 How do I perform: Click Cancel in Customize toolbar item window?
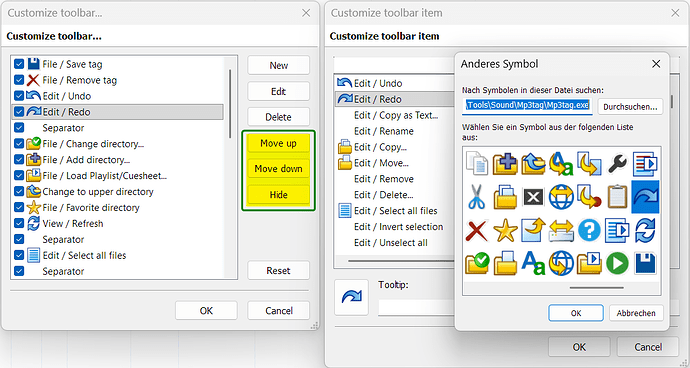[648, 347]
